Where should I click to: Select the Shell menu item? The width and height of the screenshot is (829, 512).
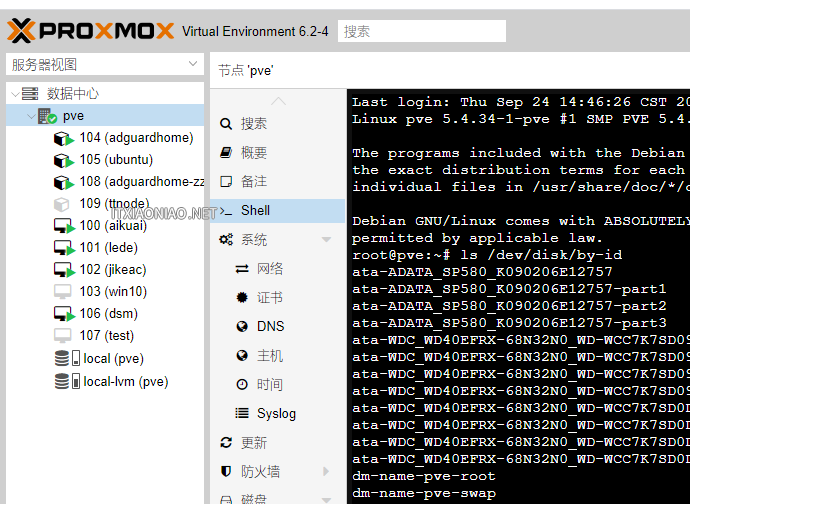pos(278,211)
